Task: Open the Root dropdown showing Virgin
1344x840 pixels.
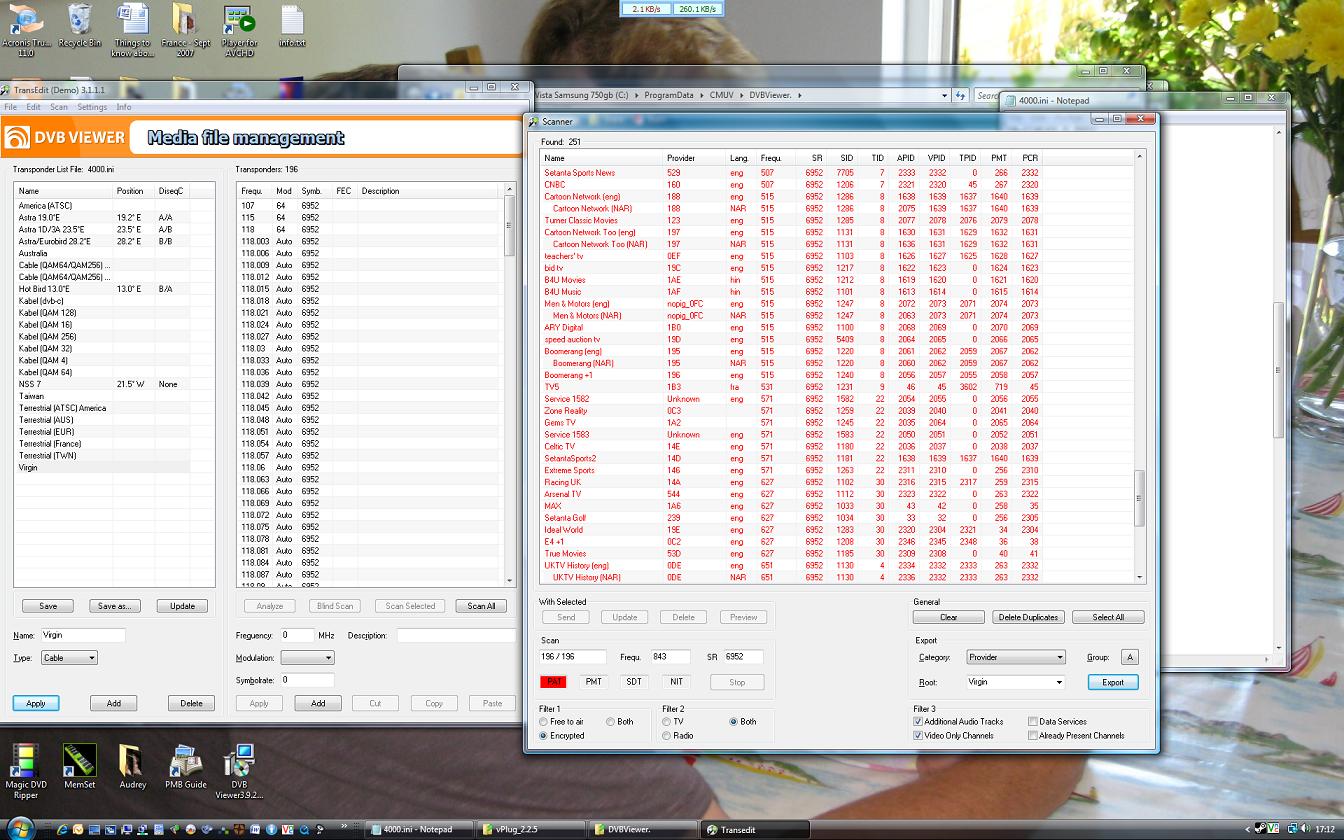Action: [1015, 682]
